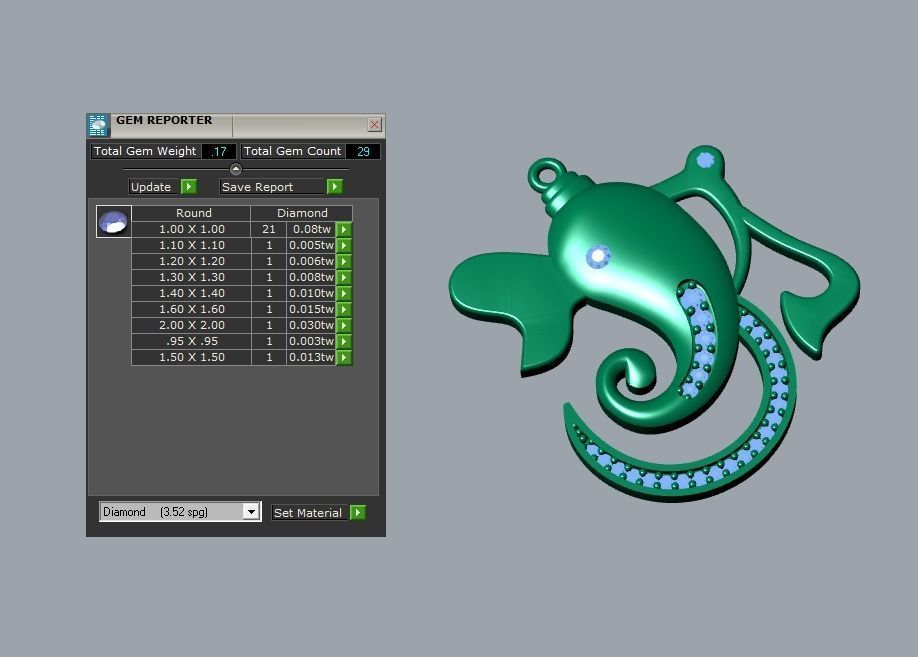Select the .95 X .95 size cell

point(191,341)
